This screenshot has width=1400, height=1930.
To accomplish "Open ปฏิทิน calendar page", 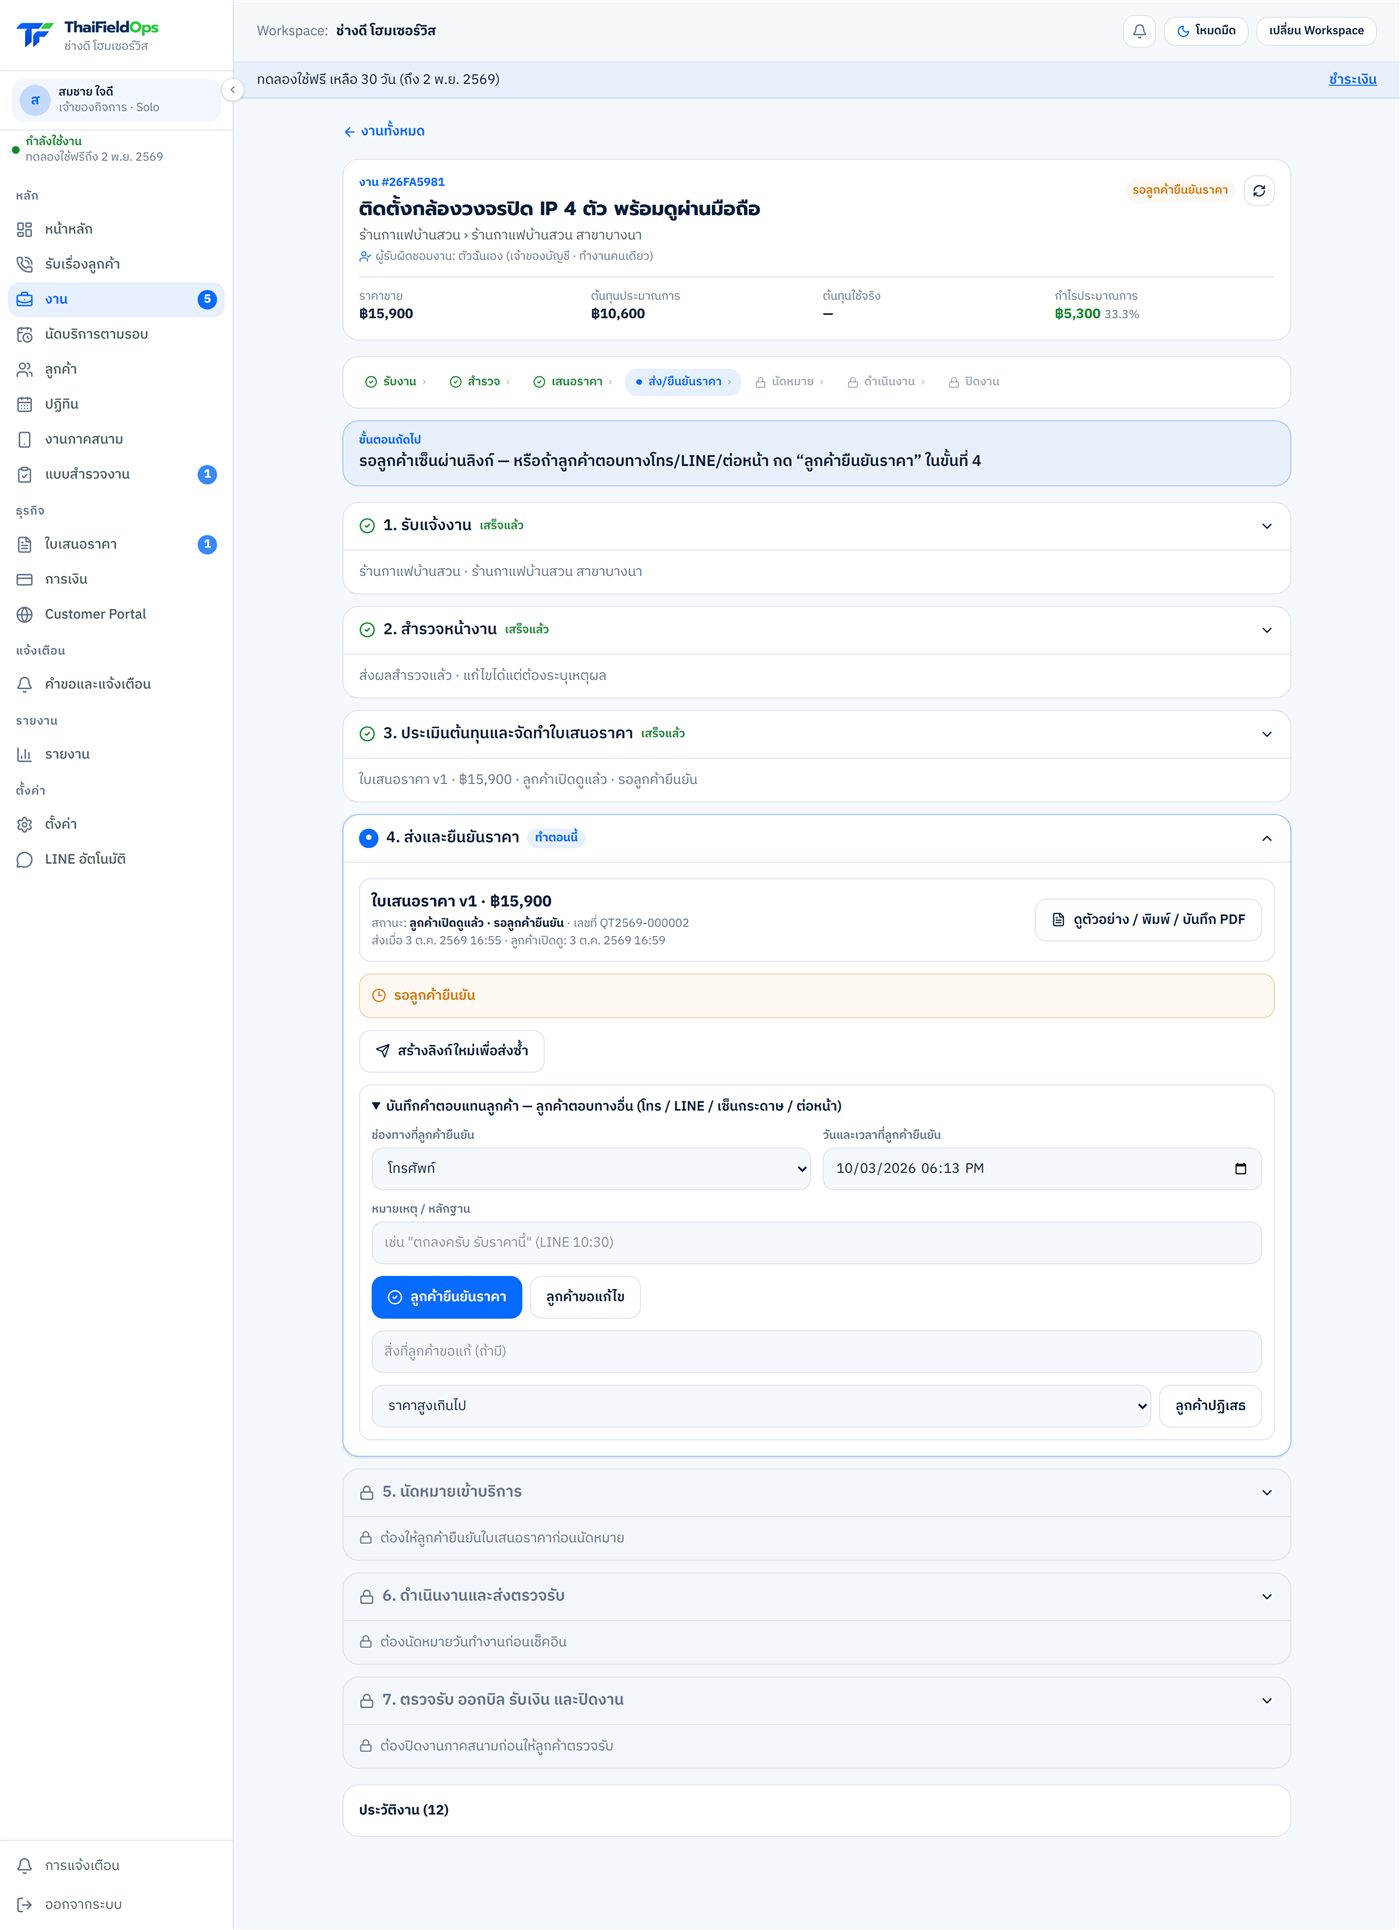I will (x=116, y=404).
